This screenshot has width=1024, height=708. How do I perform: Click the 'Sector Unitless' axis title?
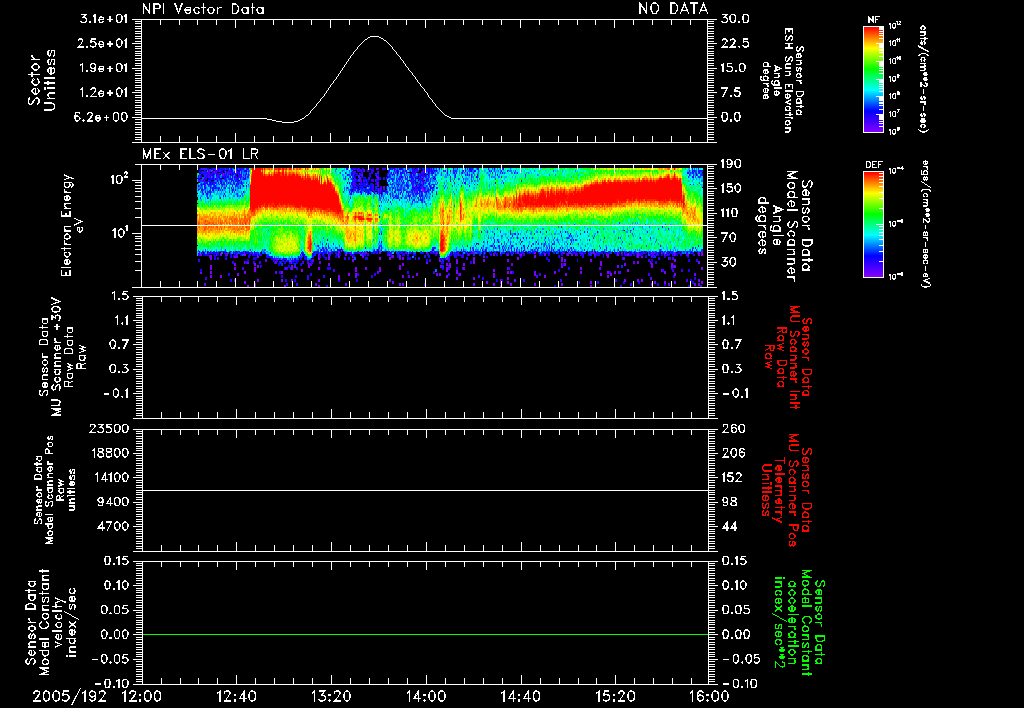pyautogui.click(x=42, y=80)
